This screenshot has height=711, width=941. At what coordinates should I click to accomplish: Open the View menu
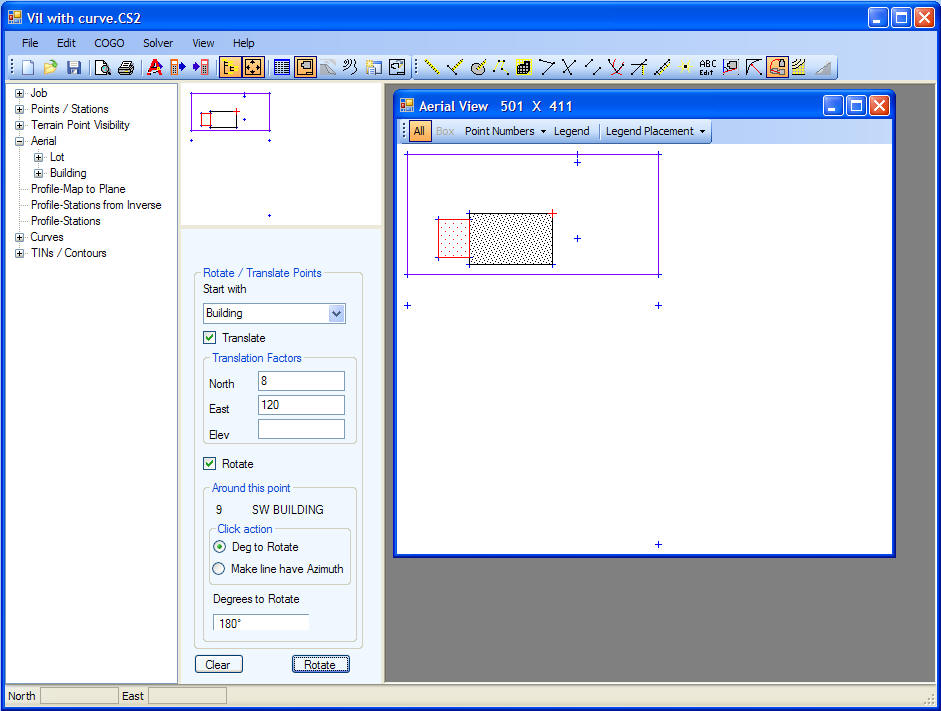tap(203, 43)
